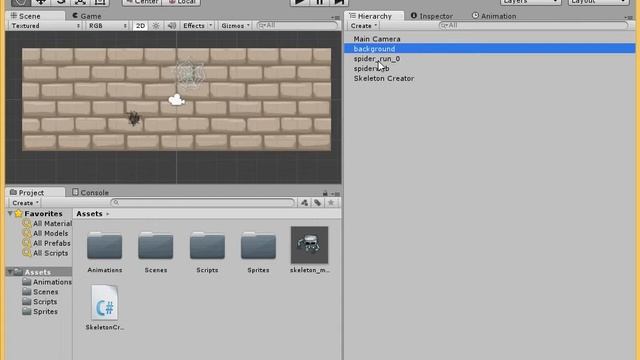Step forward one frame
This screenshot has height=360, width=640.
pyautogui.click(x=339, y=2)
